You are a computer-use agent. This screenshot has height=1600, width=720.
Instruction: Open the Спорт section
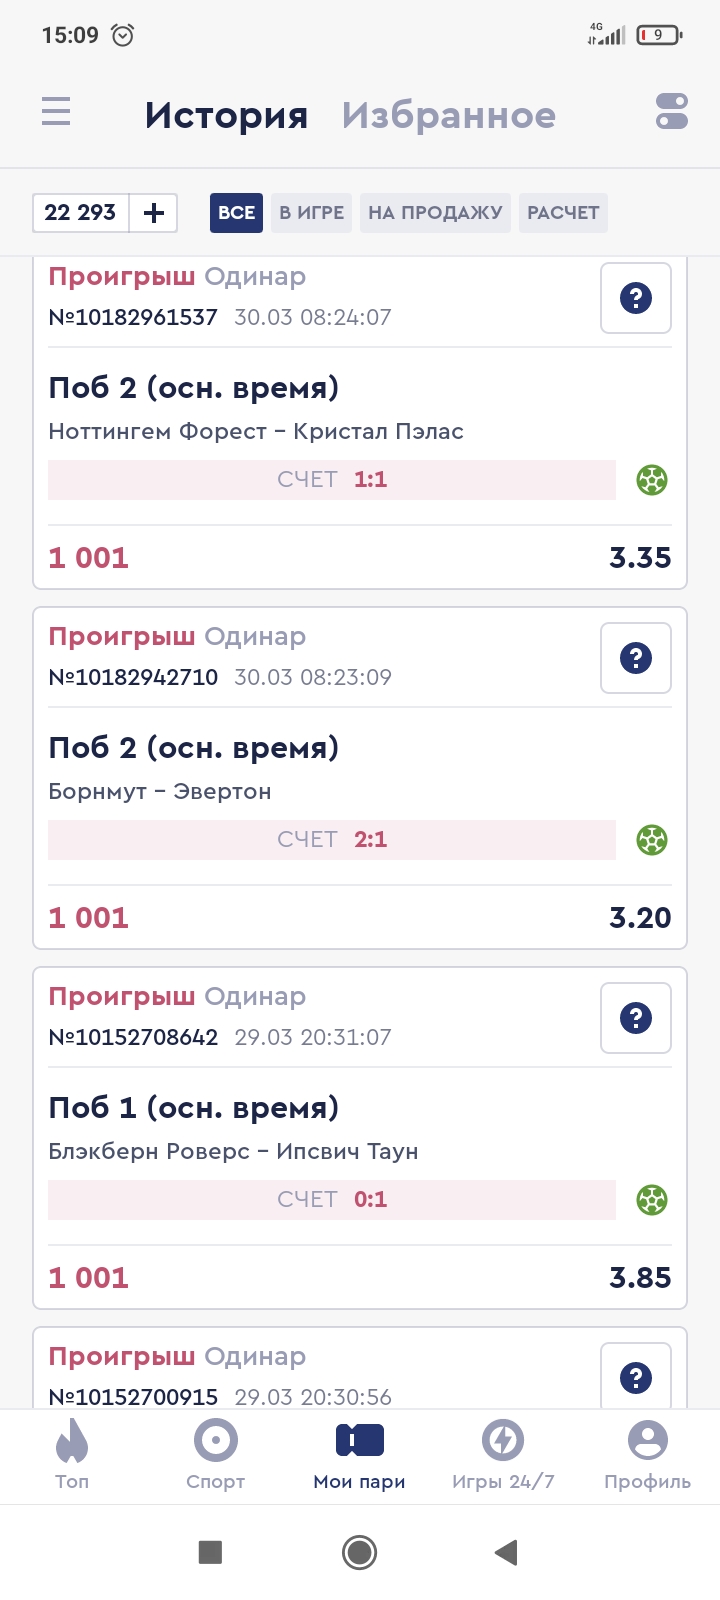click(215, 1455)
